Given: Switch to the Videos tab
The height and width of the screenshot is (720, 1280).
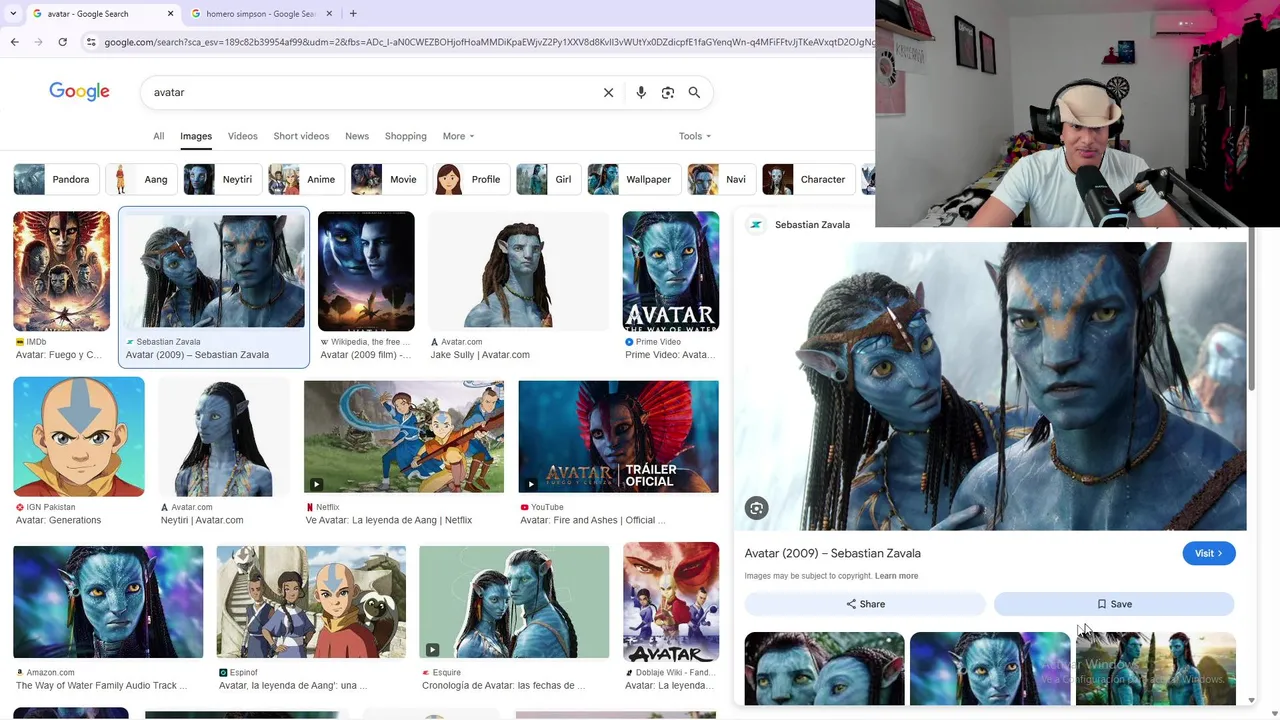Looking at the screenshot, I should (242, 136).
